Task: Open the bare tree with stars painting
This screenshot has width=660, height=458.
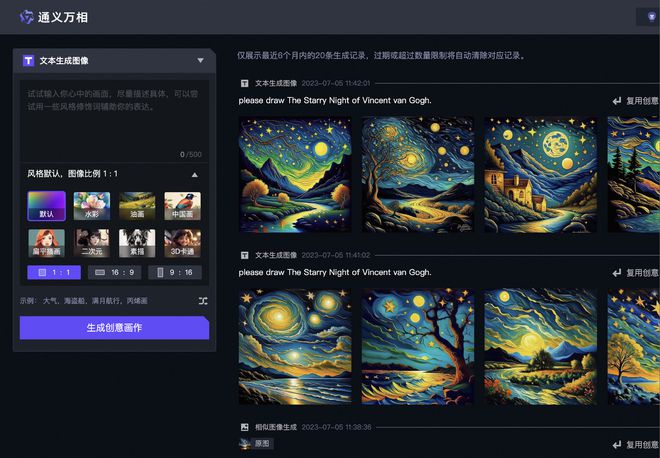Action: click(418, 346)
